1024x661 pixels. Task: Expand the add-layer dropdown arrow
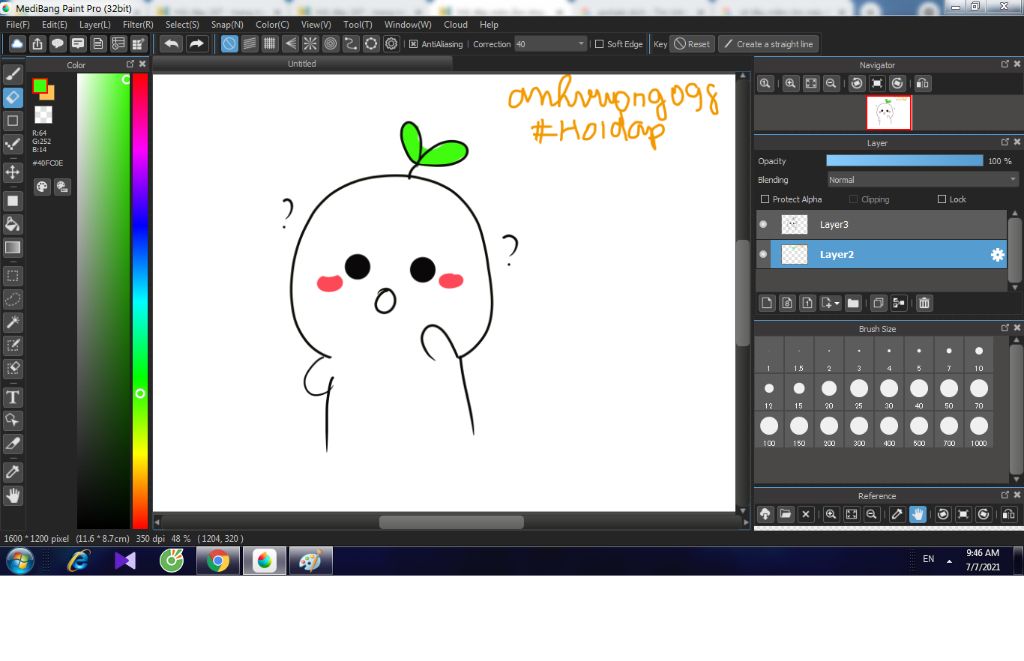[837, 304]
